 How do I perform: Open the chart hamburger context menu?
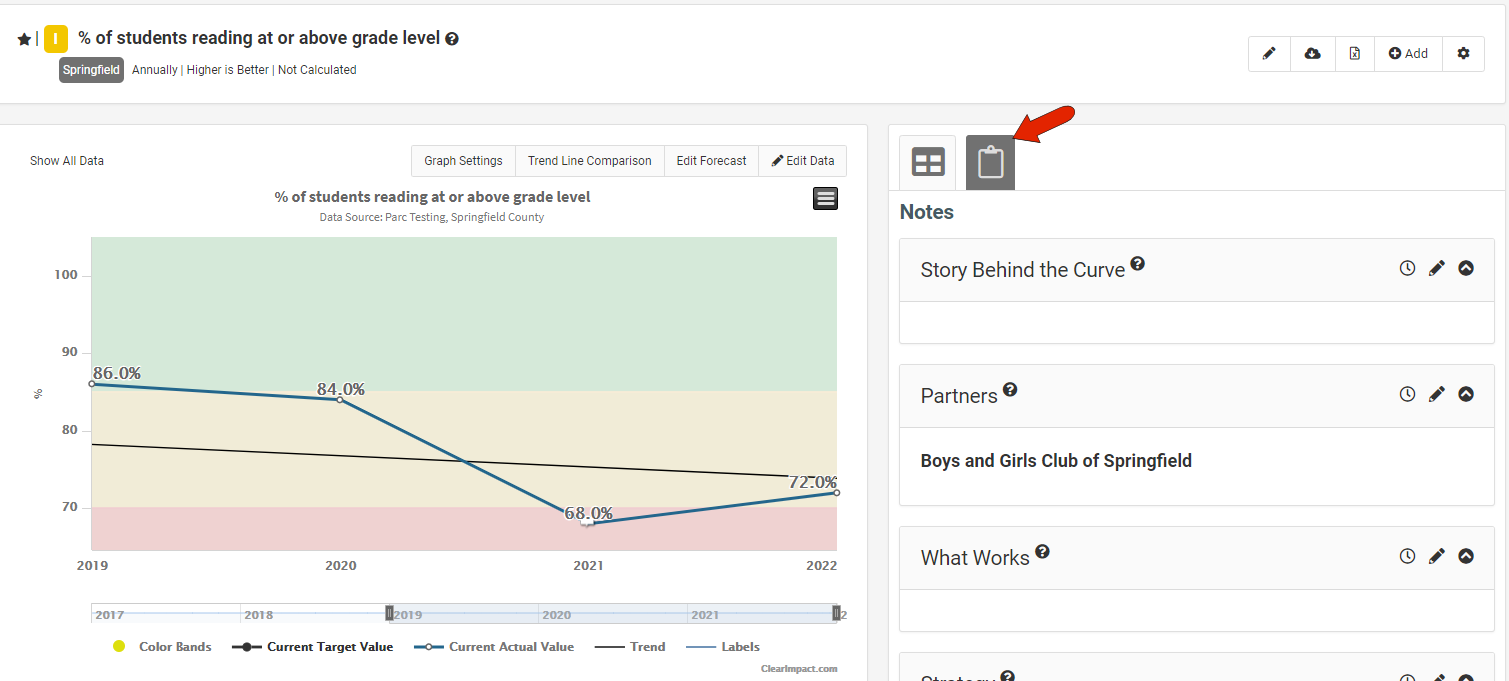[826, 198]
